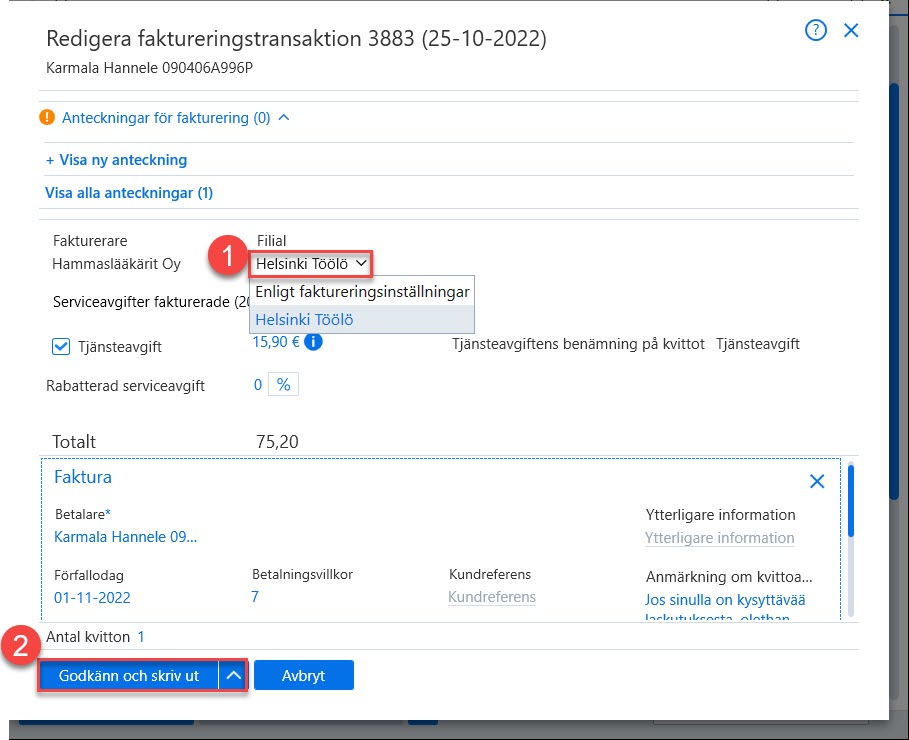Close the billing transaction dialog
Screen dimensions: 909x740
[850, 30]
